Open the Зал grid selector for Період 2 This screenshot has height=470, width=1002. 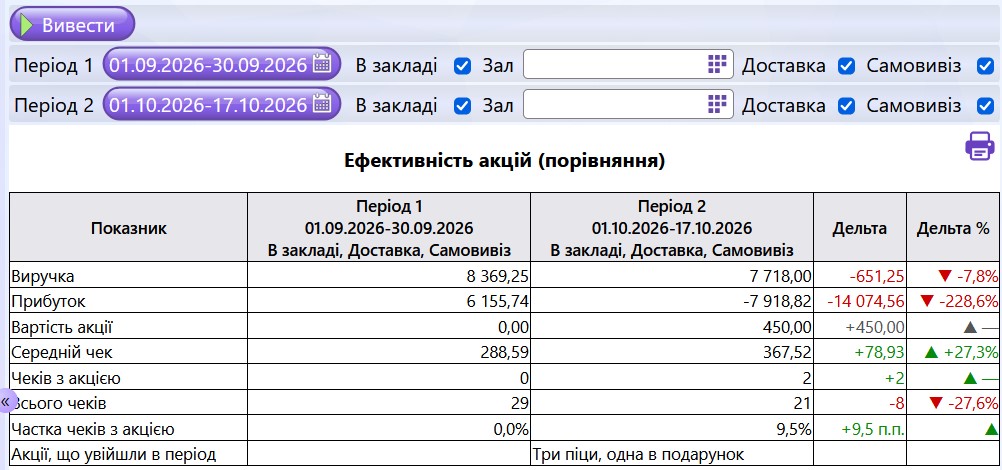point(718,103)
